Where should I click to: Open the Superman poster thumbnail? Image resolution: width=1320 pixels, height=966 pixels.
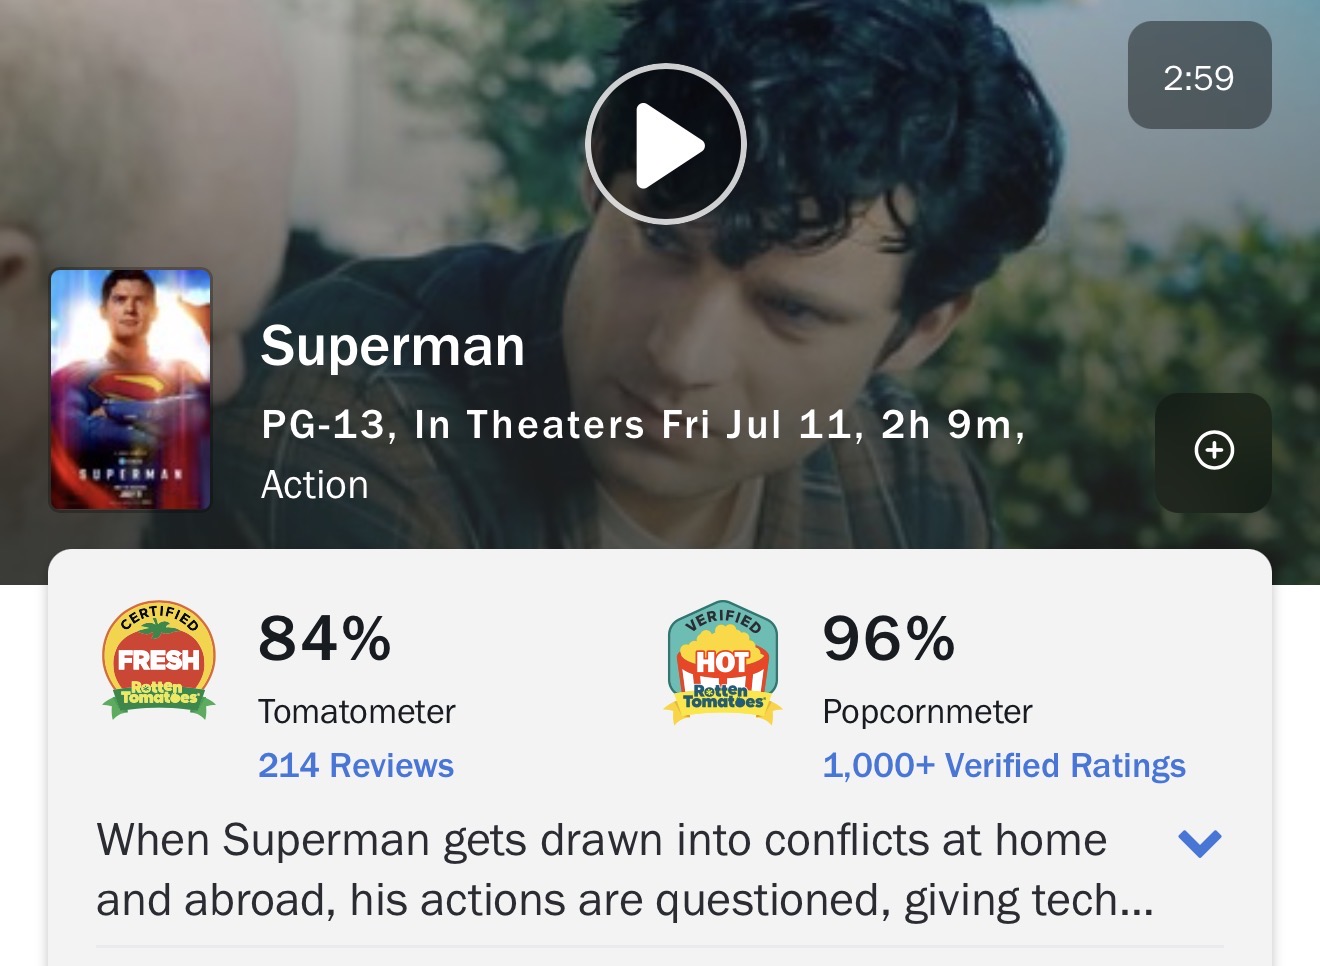tap(131, 389)
